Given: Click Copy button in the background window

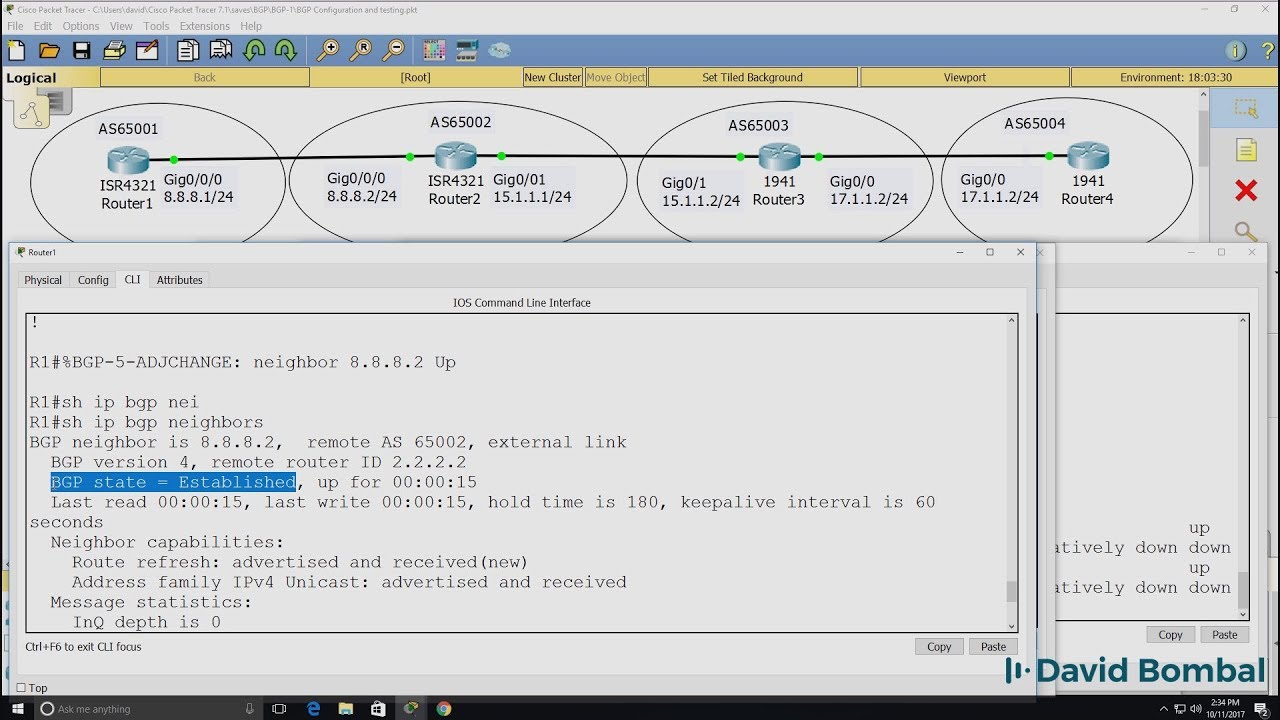Looking at the screenshot, I should 1170,635.
